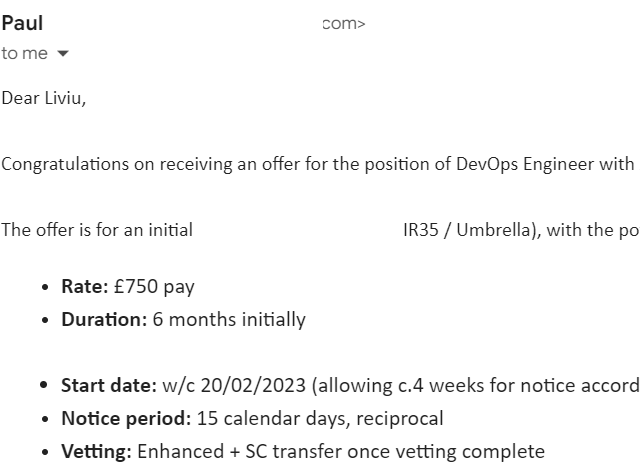Screen dimensions: 640x471
Task: Click the bold "Notice period:" label
Action: (x=126, y=419)
